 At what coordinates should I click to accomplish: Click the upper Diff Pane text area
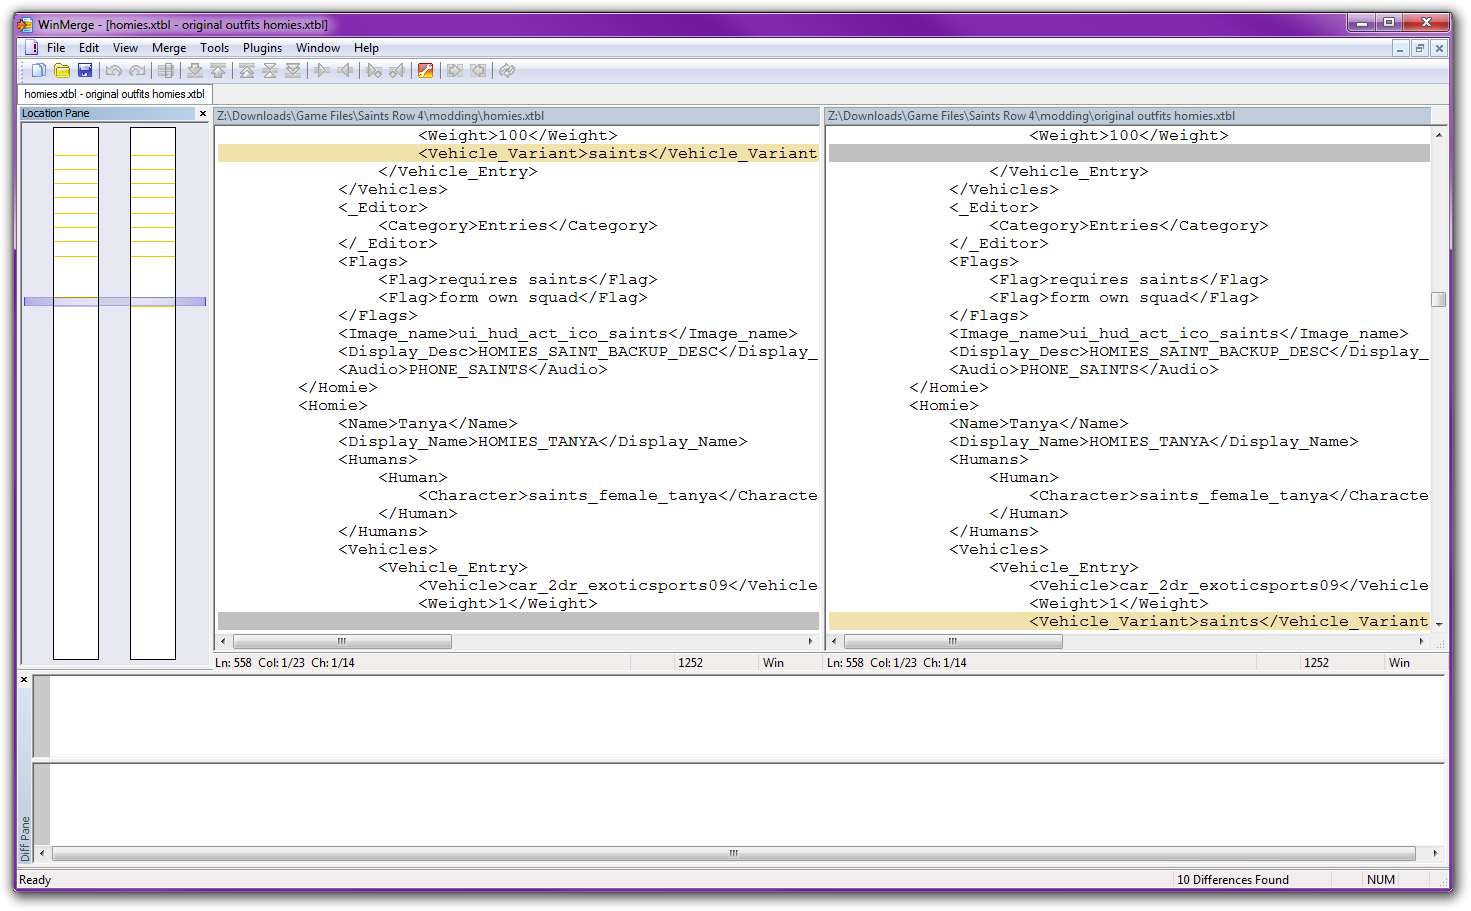(747, 717)
